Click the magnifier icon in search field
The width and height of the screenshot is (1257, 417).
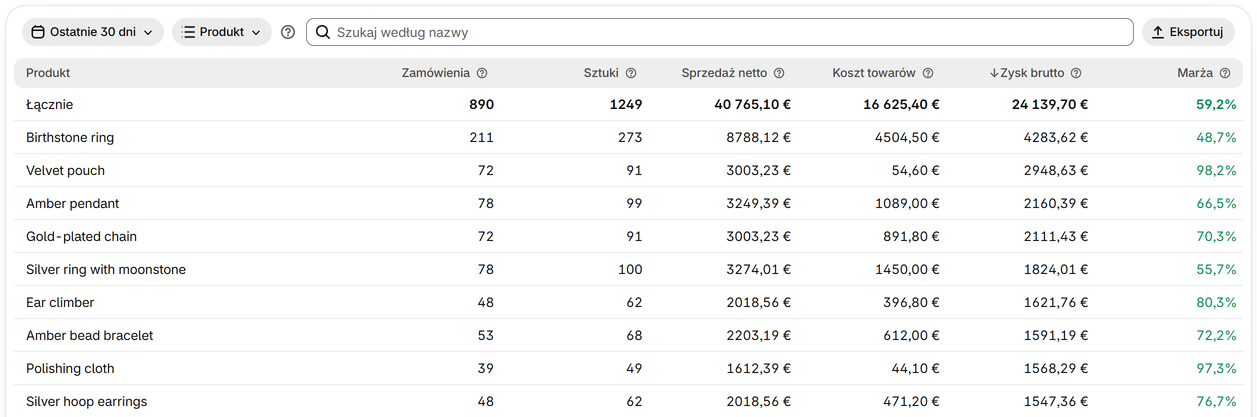pos(323,32)
